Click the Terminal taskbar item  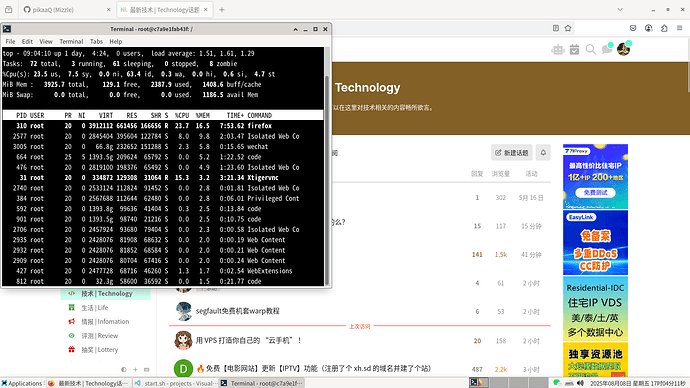coord(262,383)
